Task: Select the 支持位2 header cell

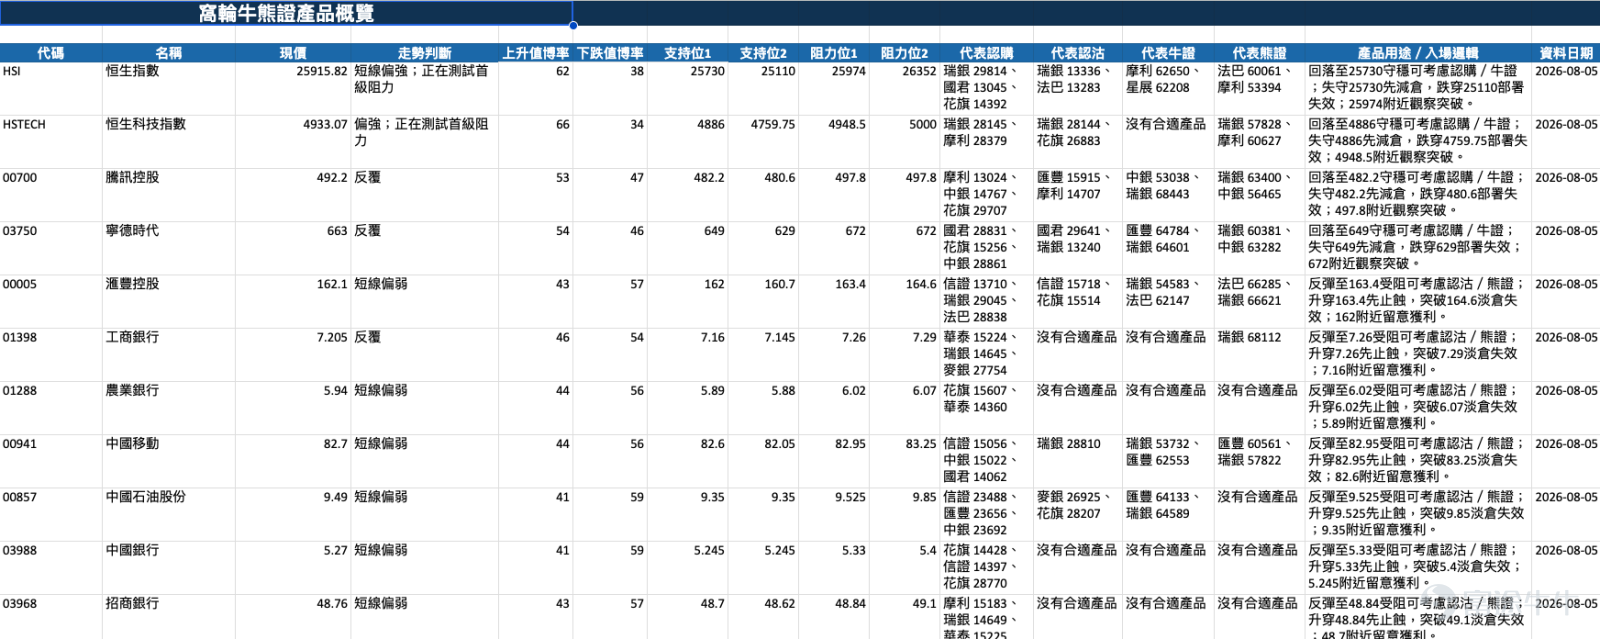Action: pyautogui.click(x=763, y=53)
